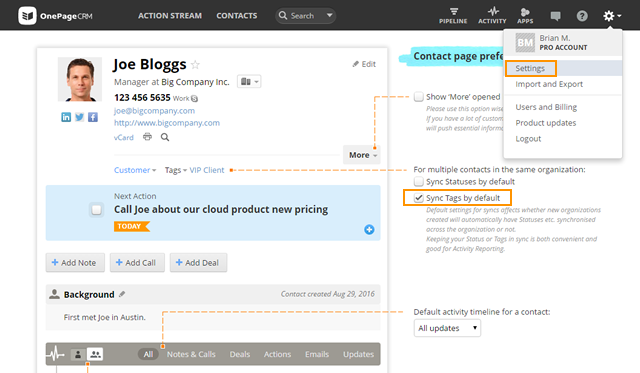The height and width of the screenshot is (373, 640).
Task: Show organization contacts timeline icon
Action: point(95,354)
